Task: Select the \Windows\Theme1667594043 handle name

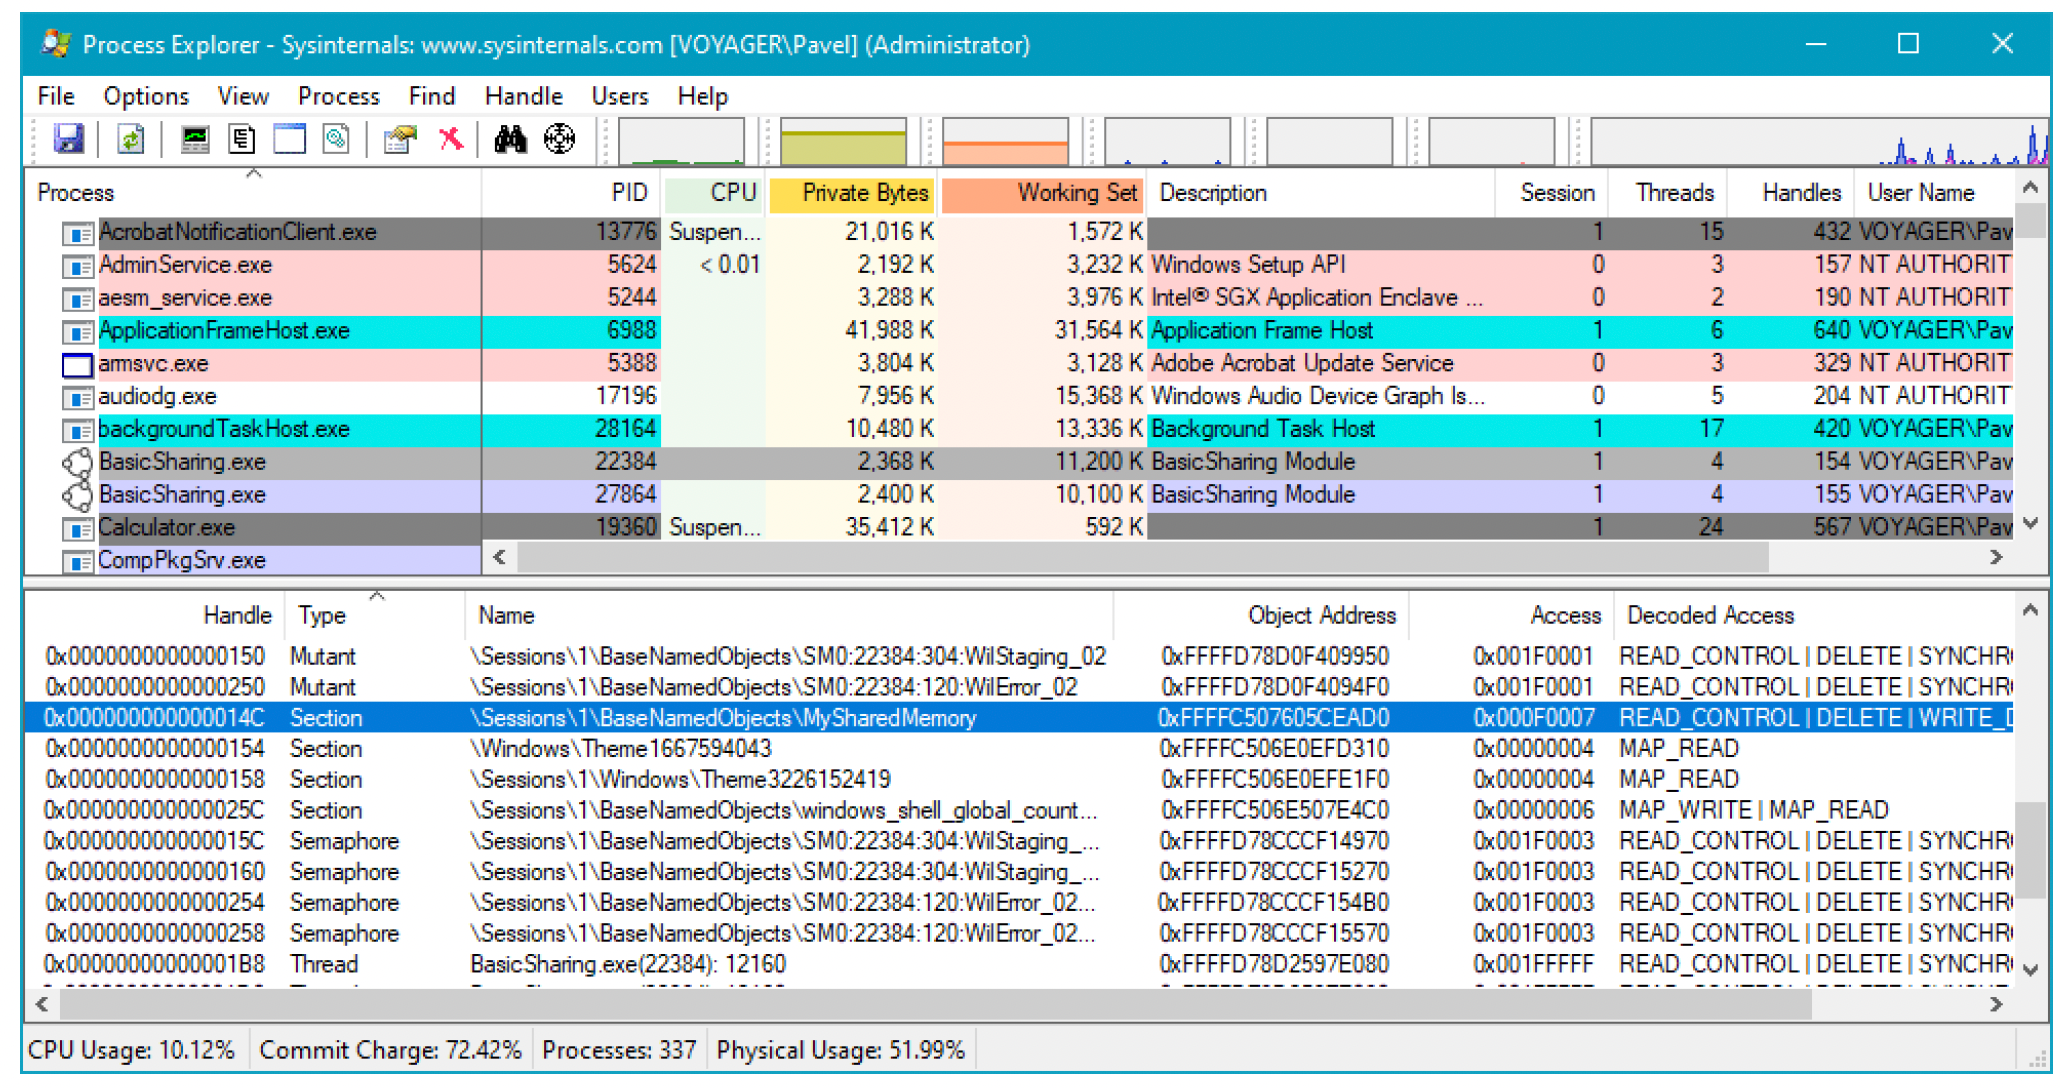Action: (x=621, y=749)
